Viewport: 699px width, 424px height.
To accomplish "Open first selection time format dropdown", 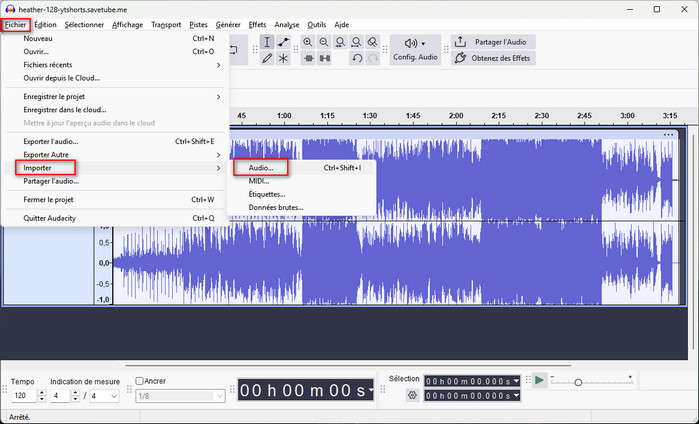I will tap(516, 381).
